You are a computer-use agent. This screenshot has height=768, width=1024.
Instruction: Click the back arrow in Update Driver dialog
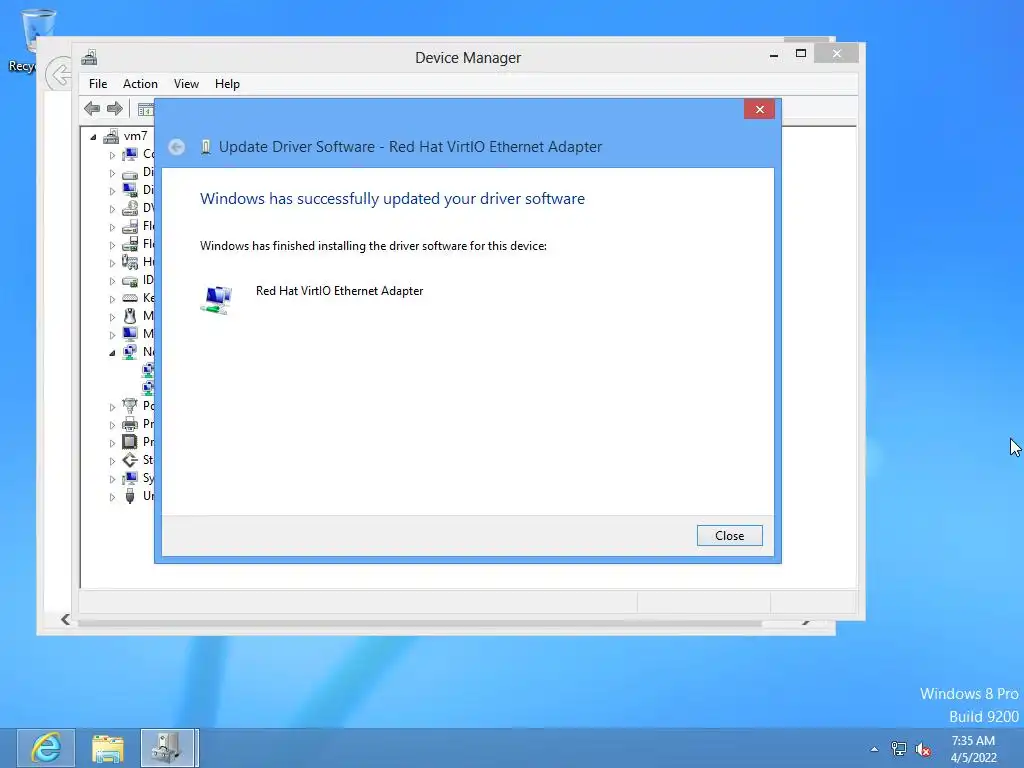click(176, 147)
